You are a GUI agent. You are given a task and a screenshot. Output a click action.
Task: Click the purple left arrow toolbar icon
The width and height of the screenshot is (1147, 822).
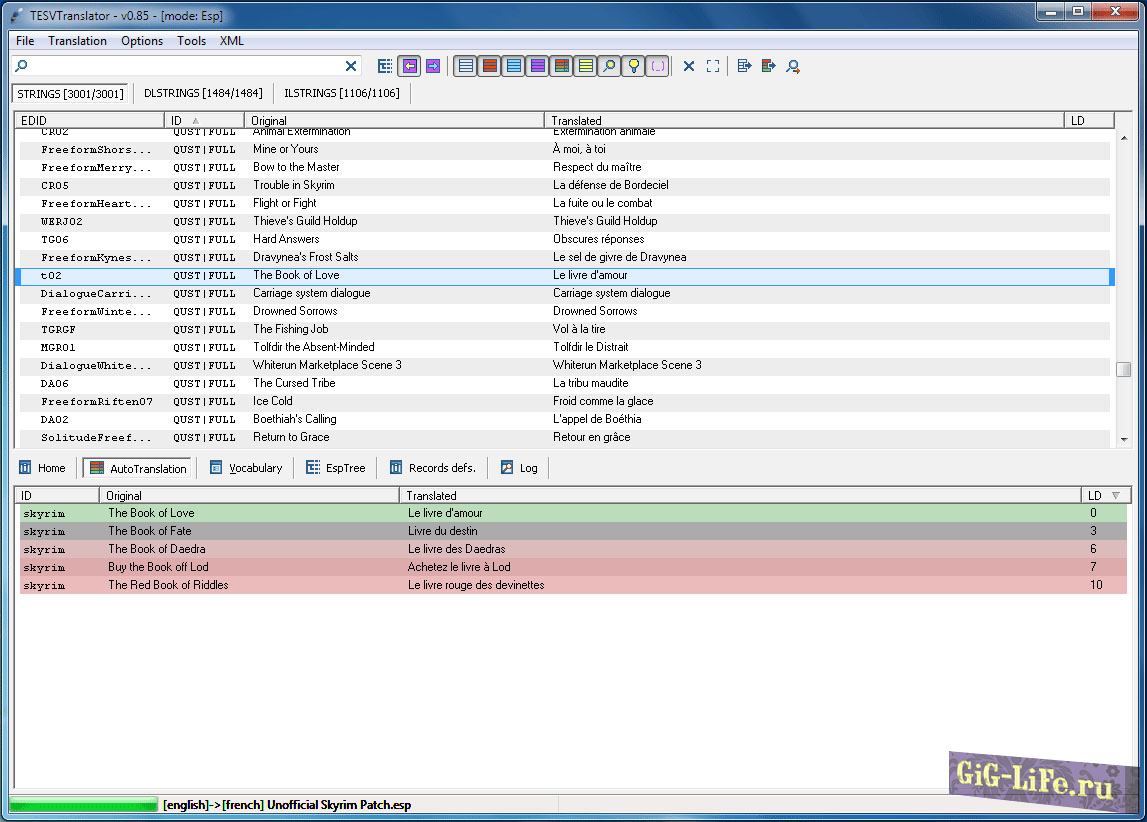coord(409,66)
